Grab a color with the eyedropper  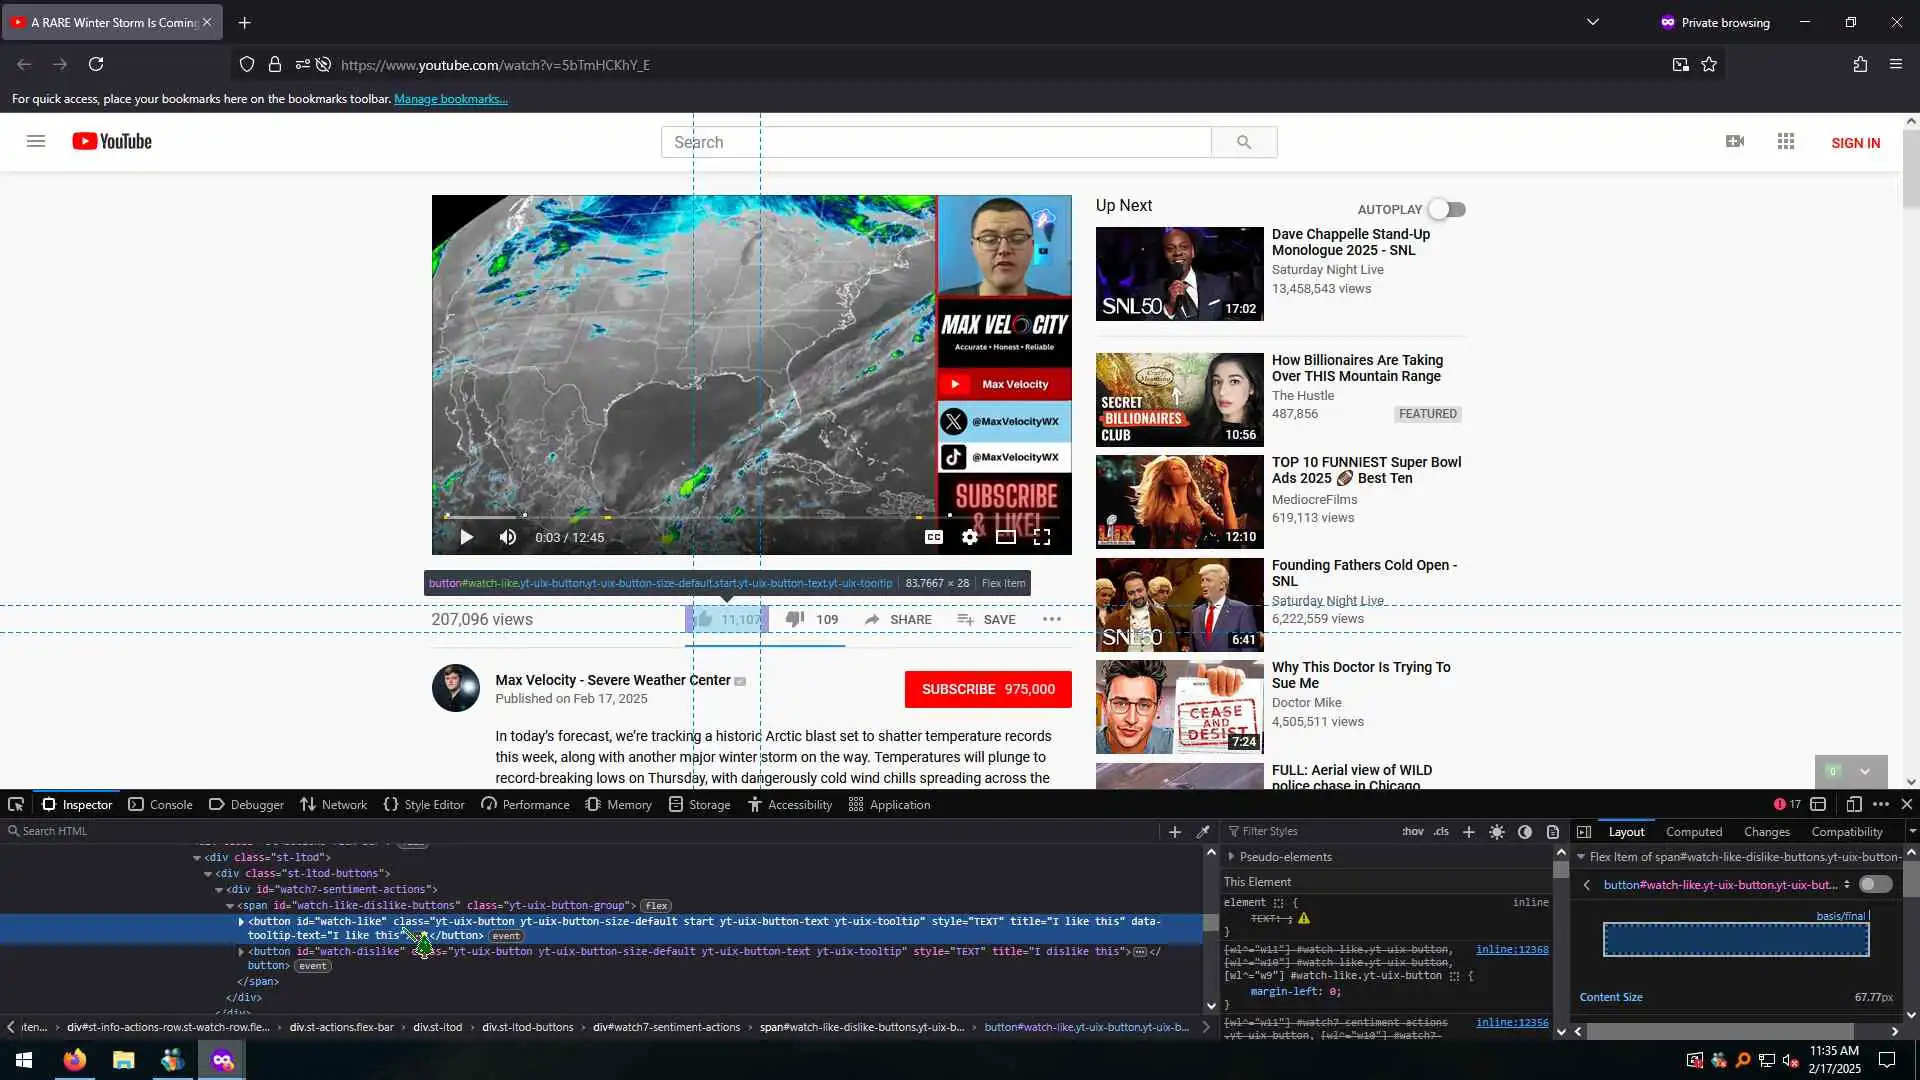tap(1204, 832)
